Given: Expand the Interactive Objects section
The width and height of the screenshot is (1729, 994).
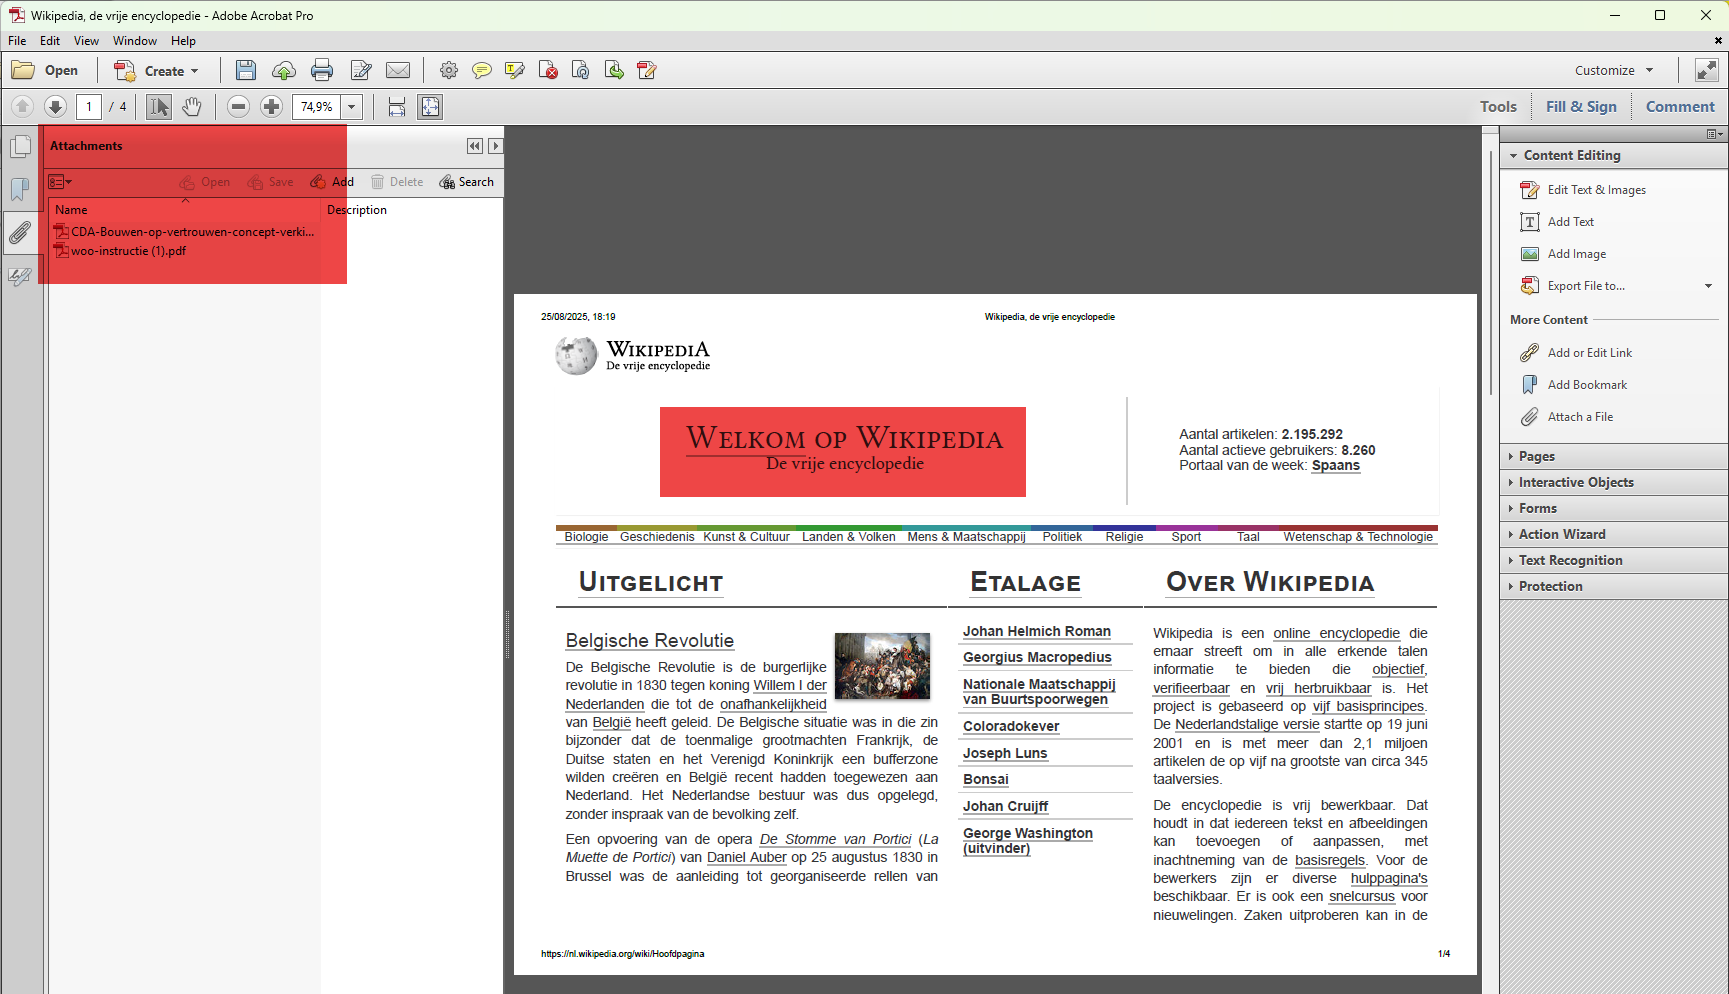Looking at the screenshot, I should [x=1614, y=482].
